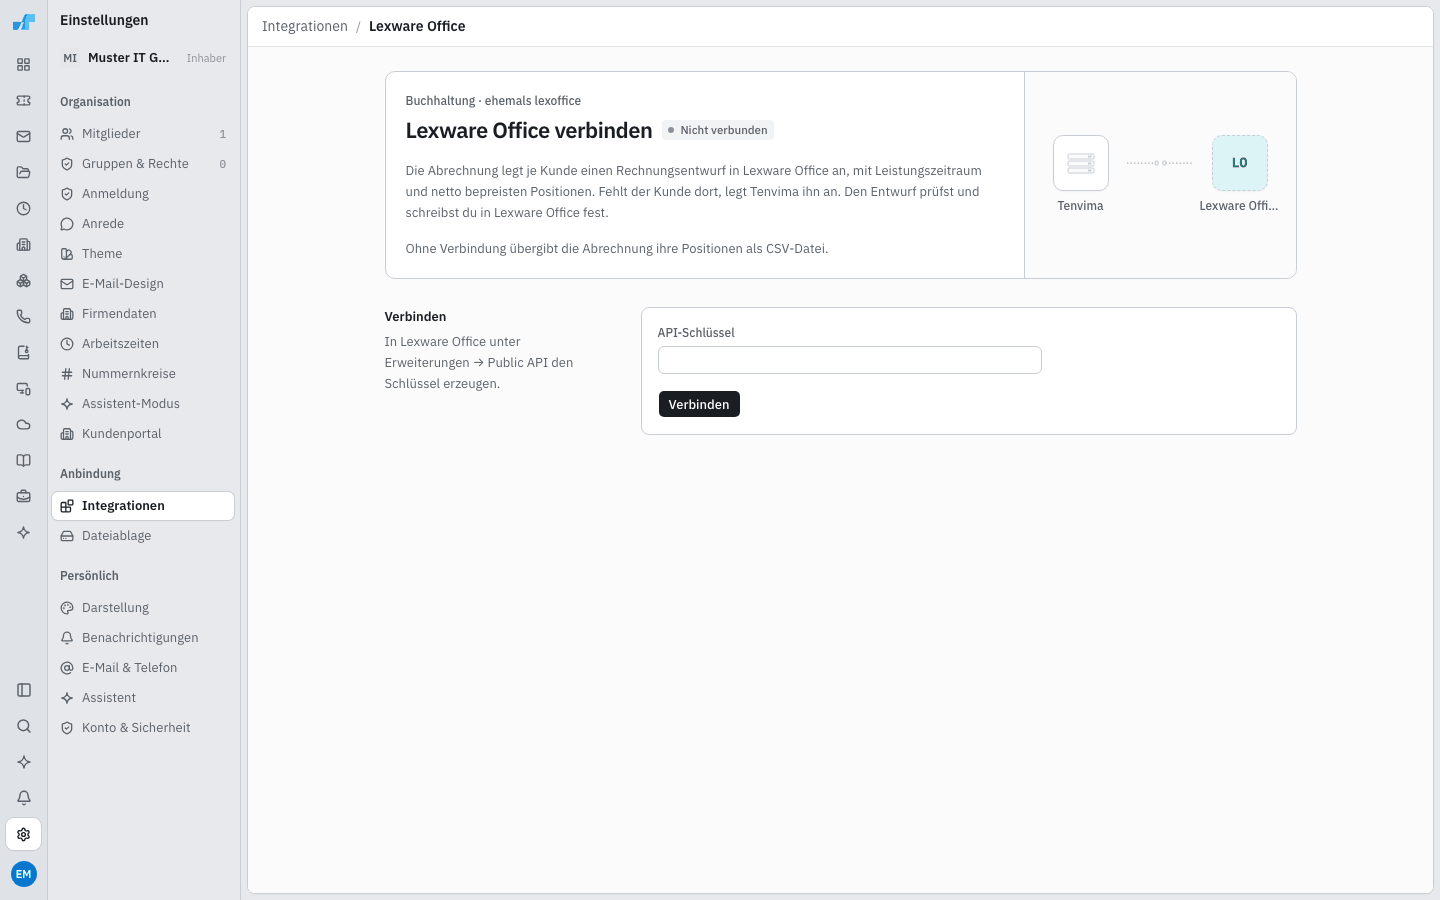Open the monitor devices icon in the rail
Screen dimensions: 1440x900
coord(23,389)
